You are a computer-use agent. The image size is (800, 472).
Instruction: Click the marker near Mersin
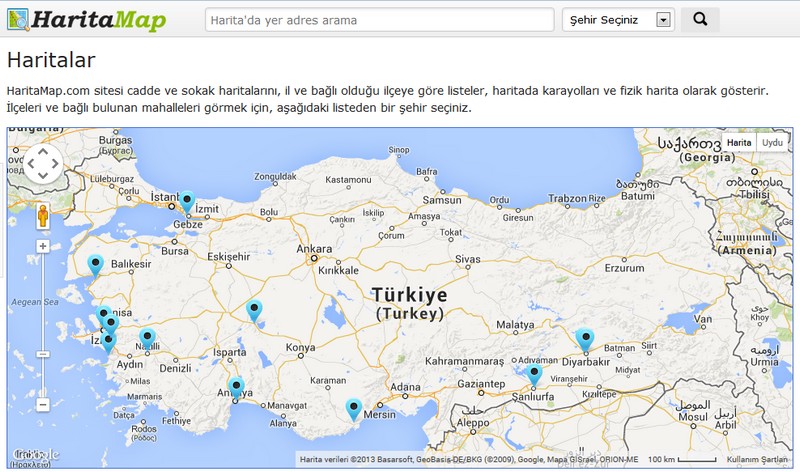pyautogui.click(x=353, y=410)
